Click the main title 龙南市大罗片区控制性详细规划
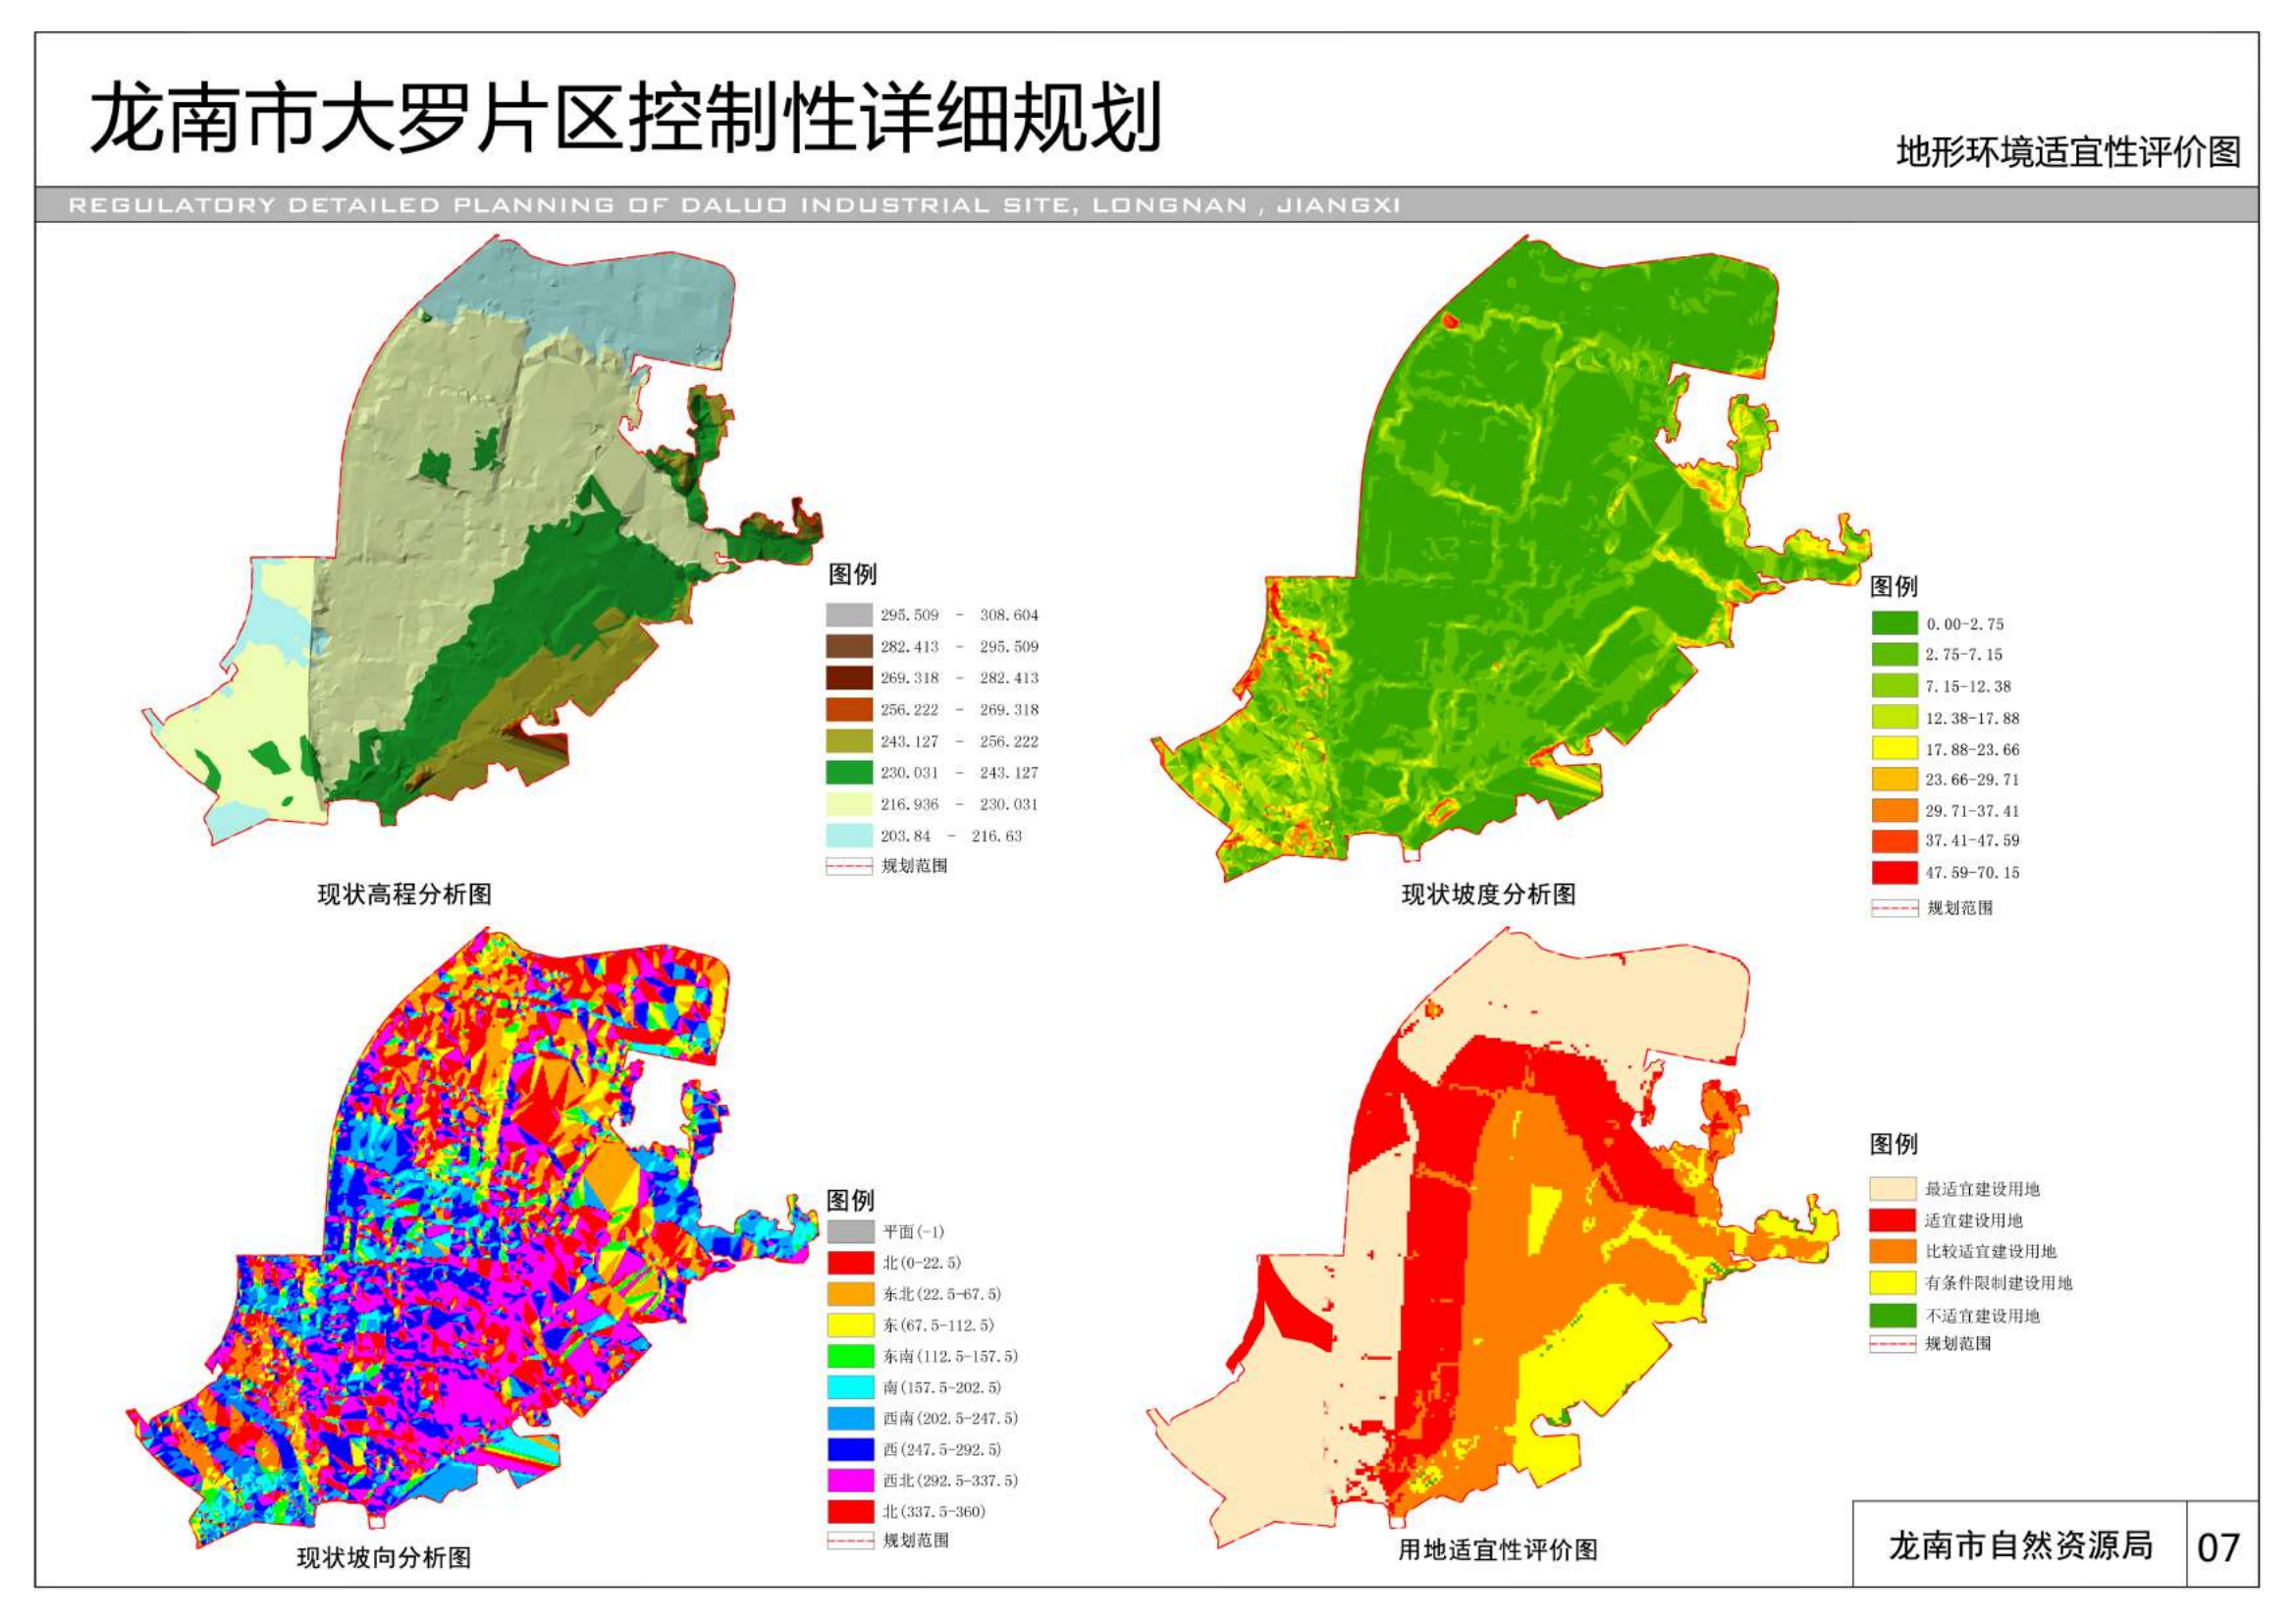 click(x=625, y=118)
